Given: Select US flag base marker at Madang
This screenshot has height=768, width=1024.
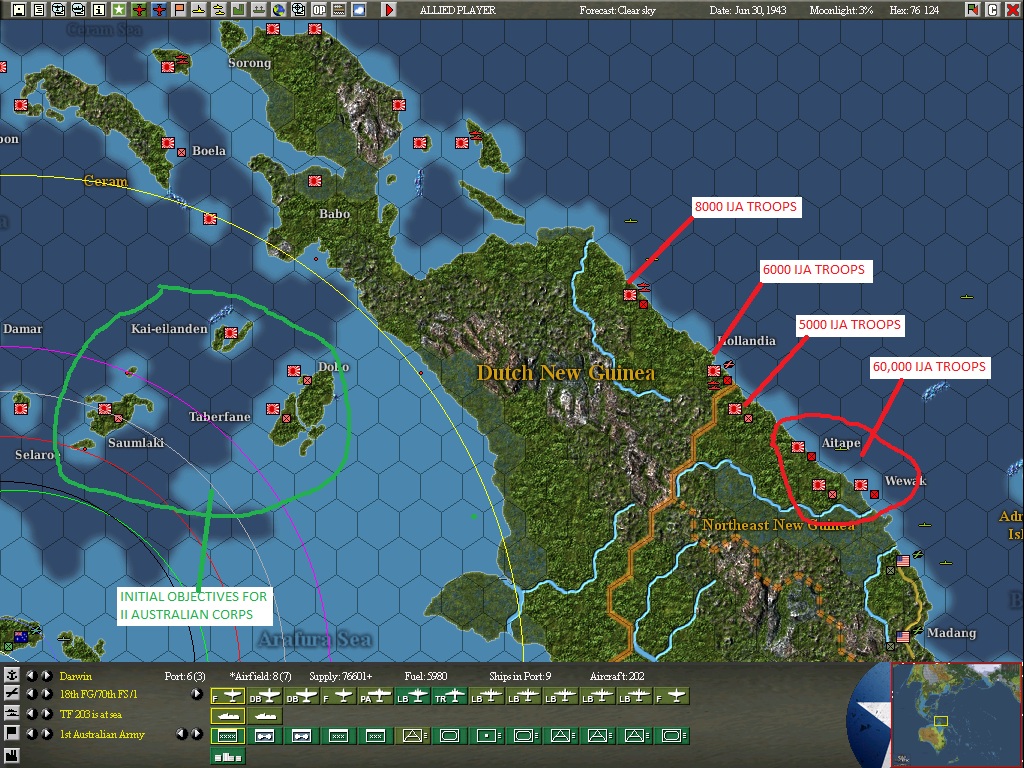Looking at the screenshot, I should (903, 636).
